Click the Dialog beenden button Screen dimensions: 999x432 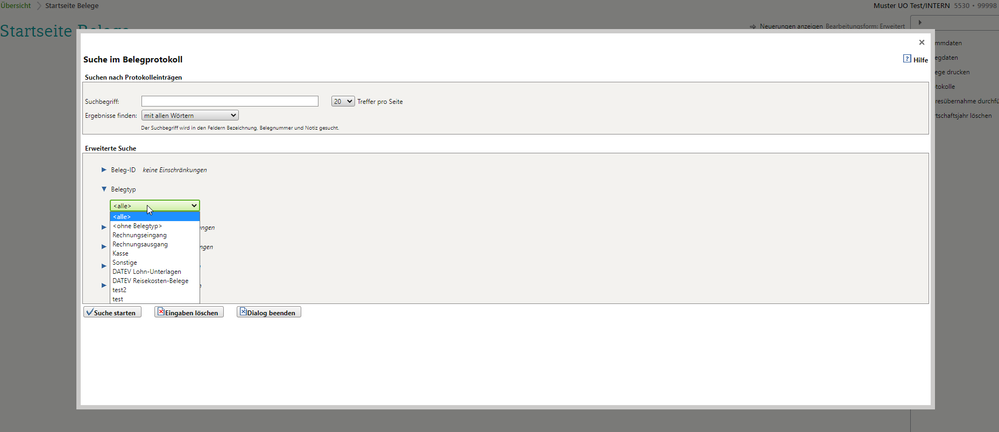click(x=268, y=312)
